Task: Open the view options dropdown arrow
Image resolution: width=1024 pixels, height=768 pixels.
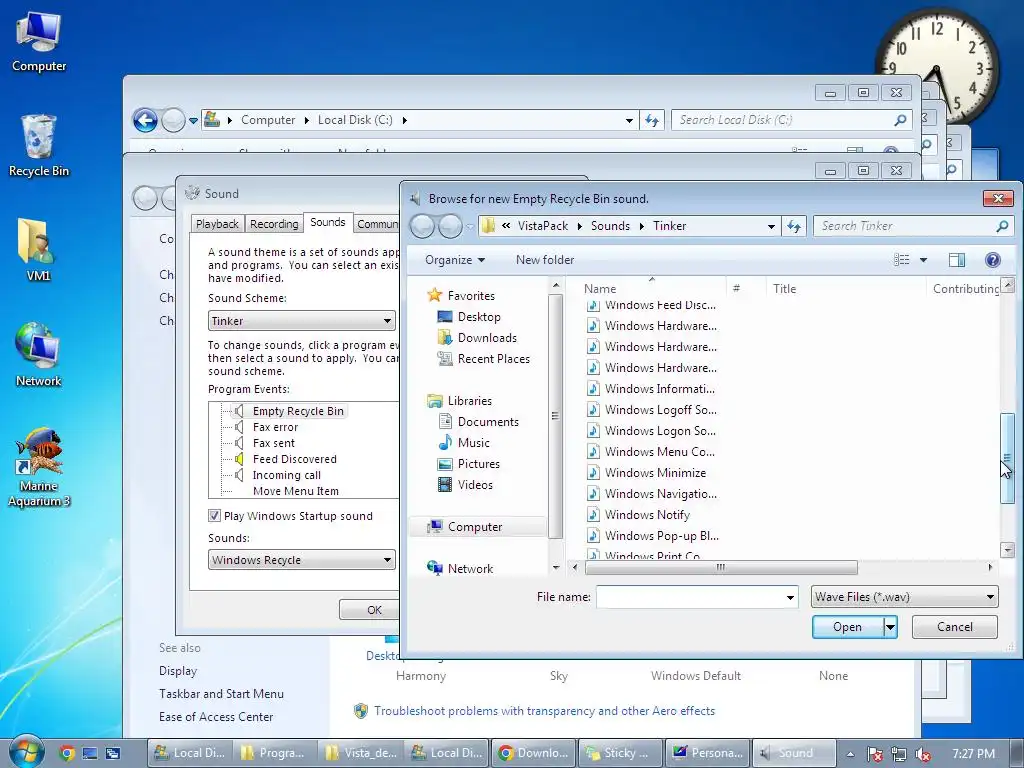Action: pos(923,260)
